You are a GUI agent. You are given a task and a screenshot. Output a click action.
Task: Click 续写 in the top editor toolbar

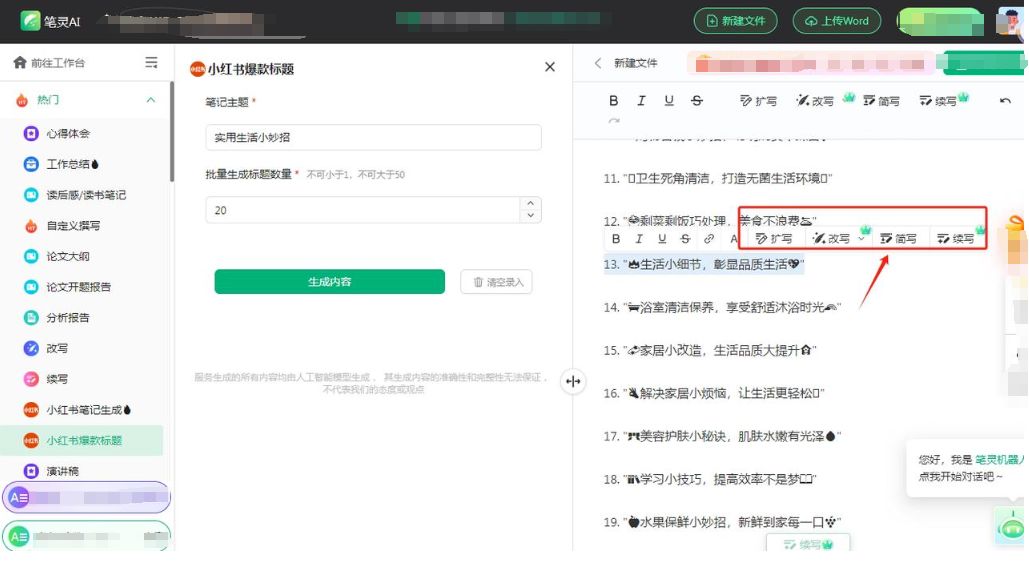[938, 100]
